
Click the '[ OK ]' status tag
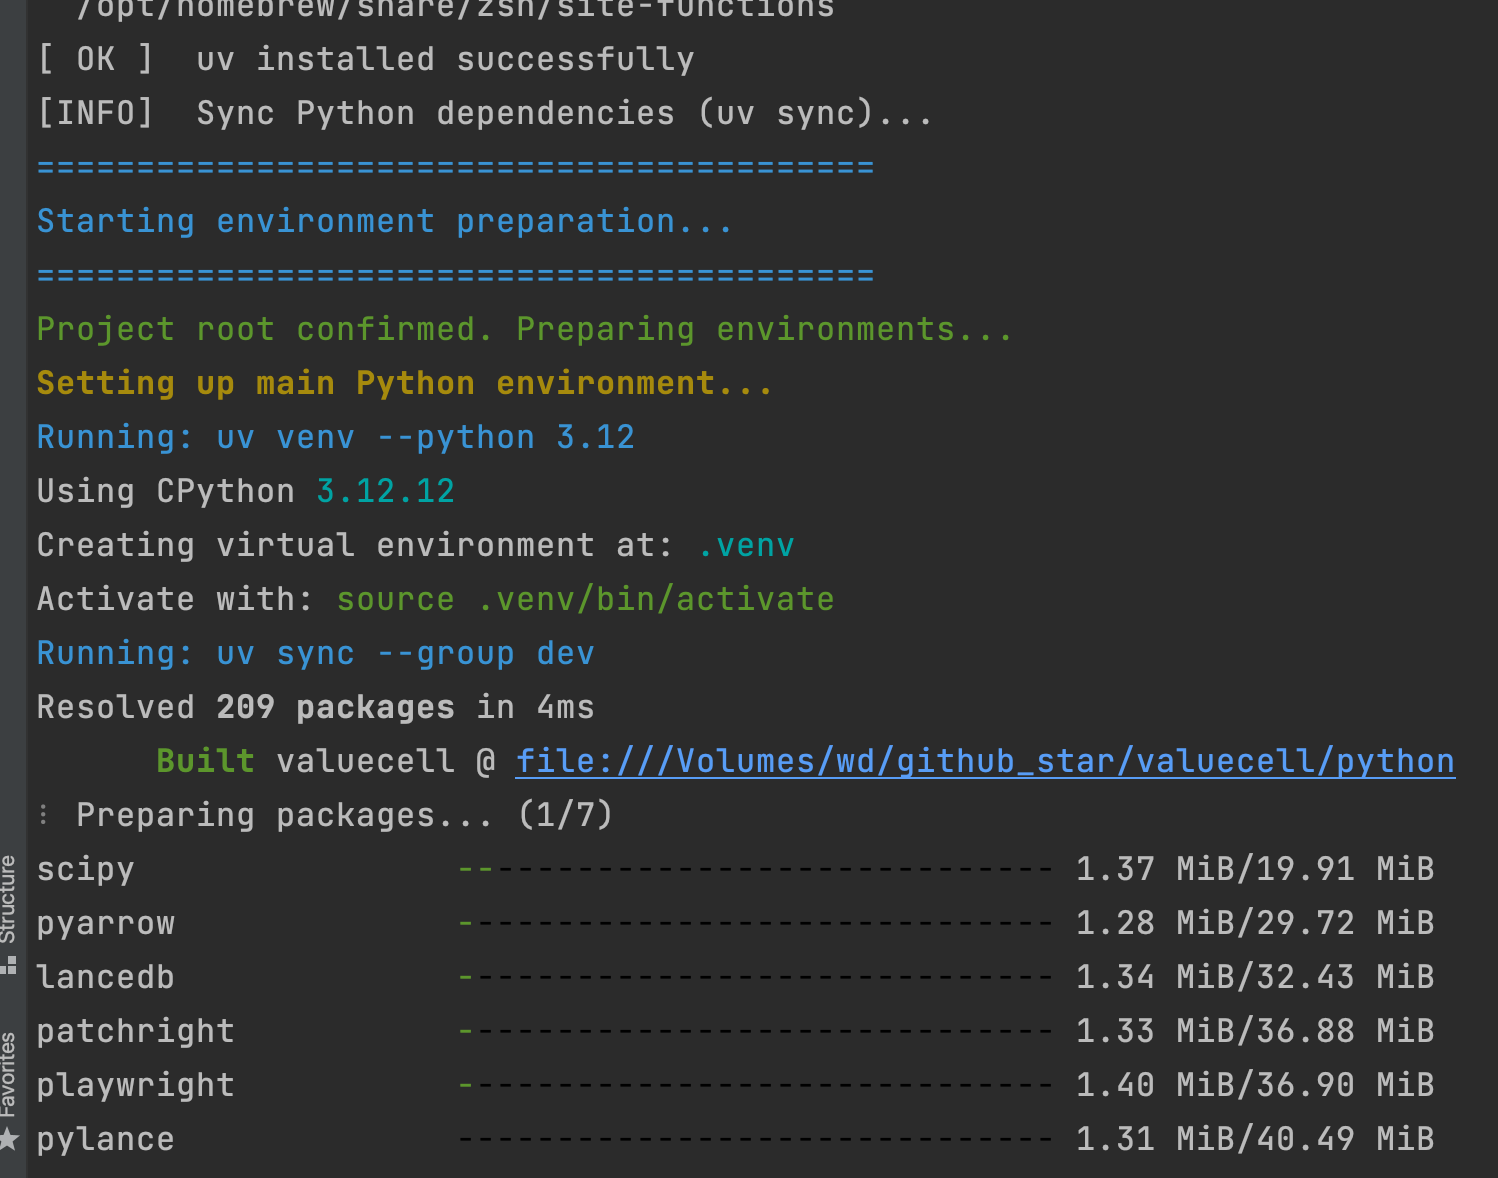[x=95, y=59]
